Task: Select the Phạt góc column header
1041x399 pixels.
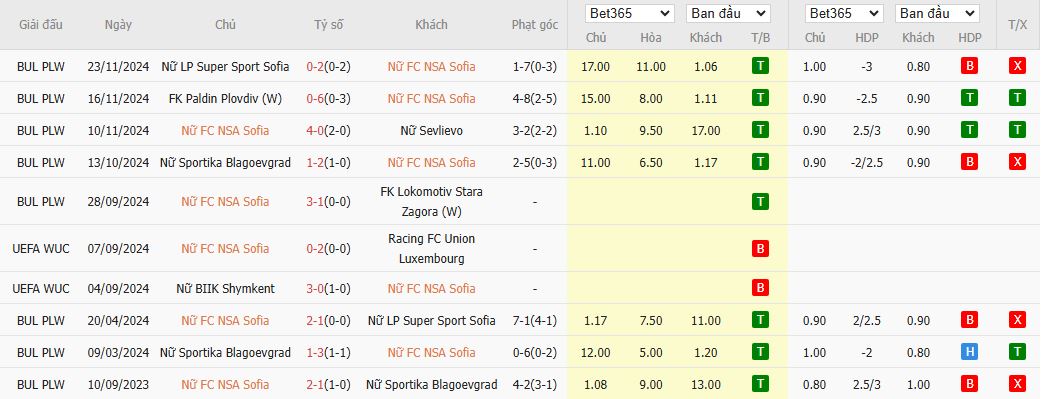Action: pyautogui.click(x=534, y=25)
